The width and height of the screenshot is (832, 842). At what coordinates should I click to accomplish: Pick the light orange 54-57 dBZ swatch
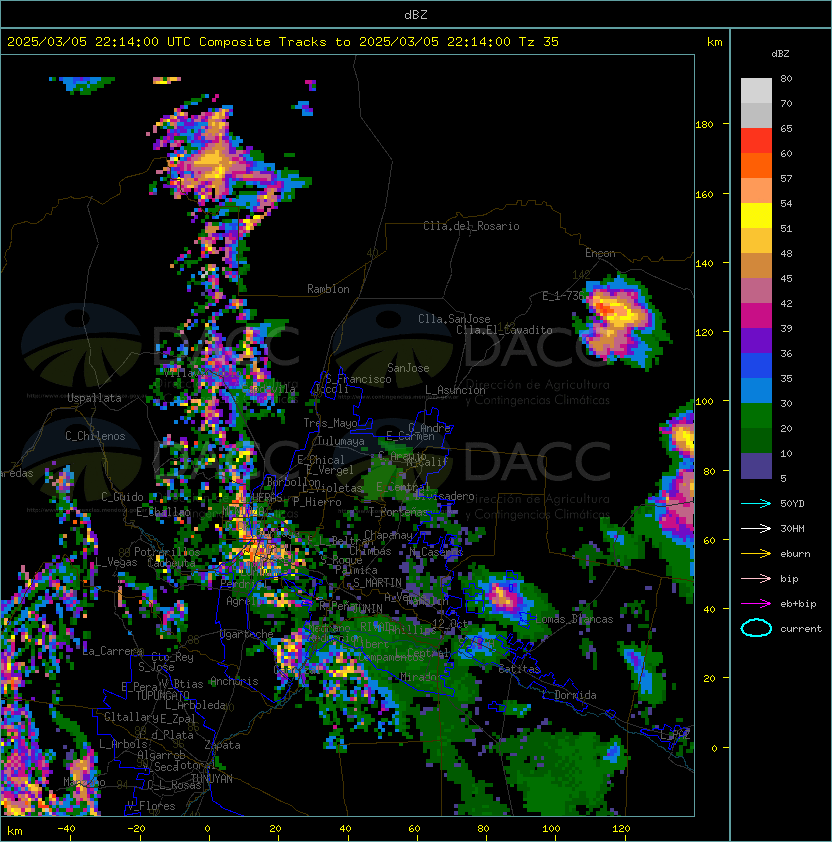point(756,191)
